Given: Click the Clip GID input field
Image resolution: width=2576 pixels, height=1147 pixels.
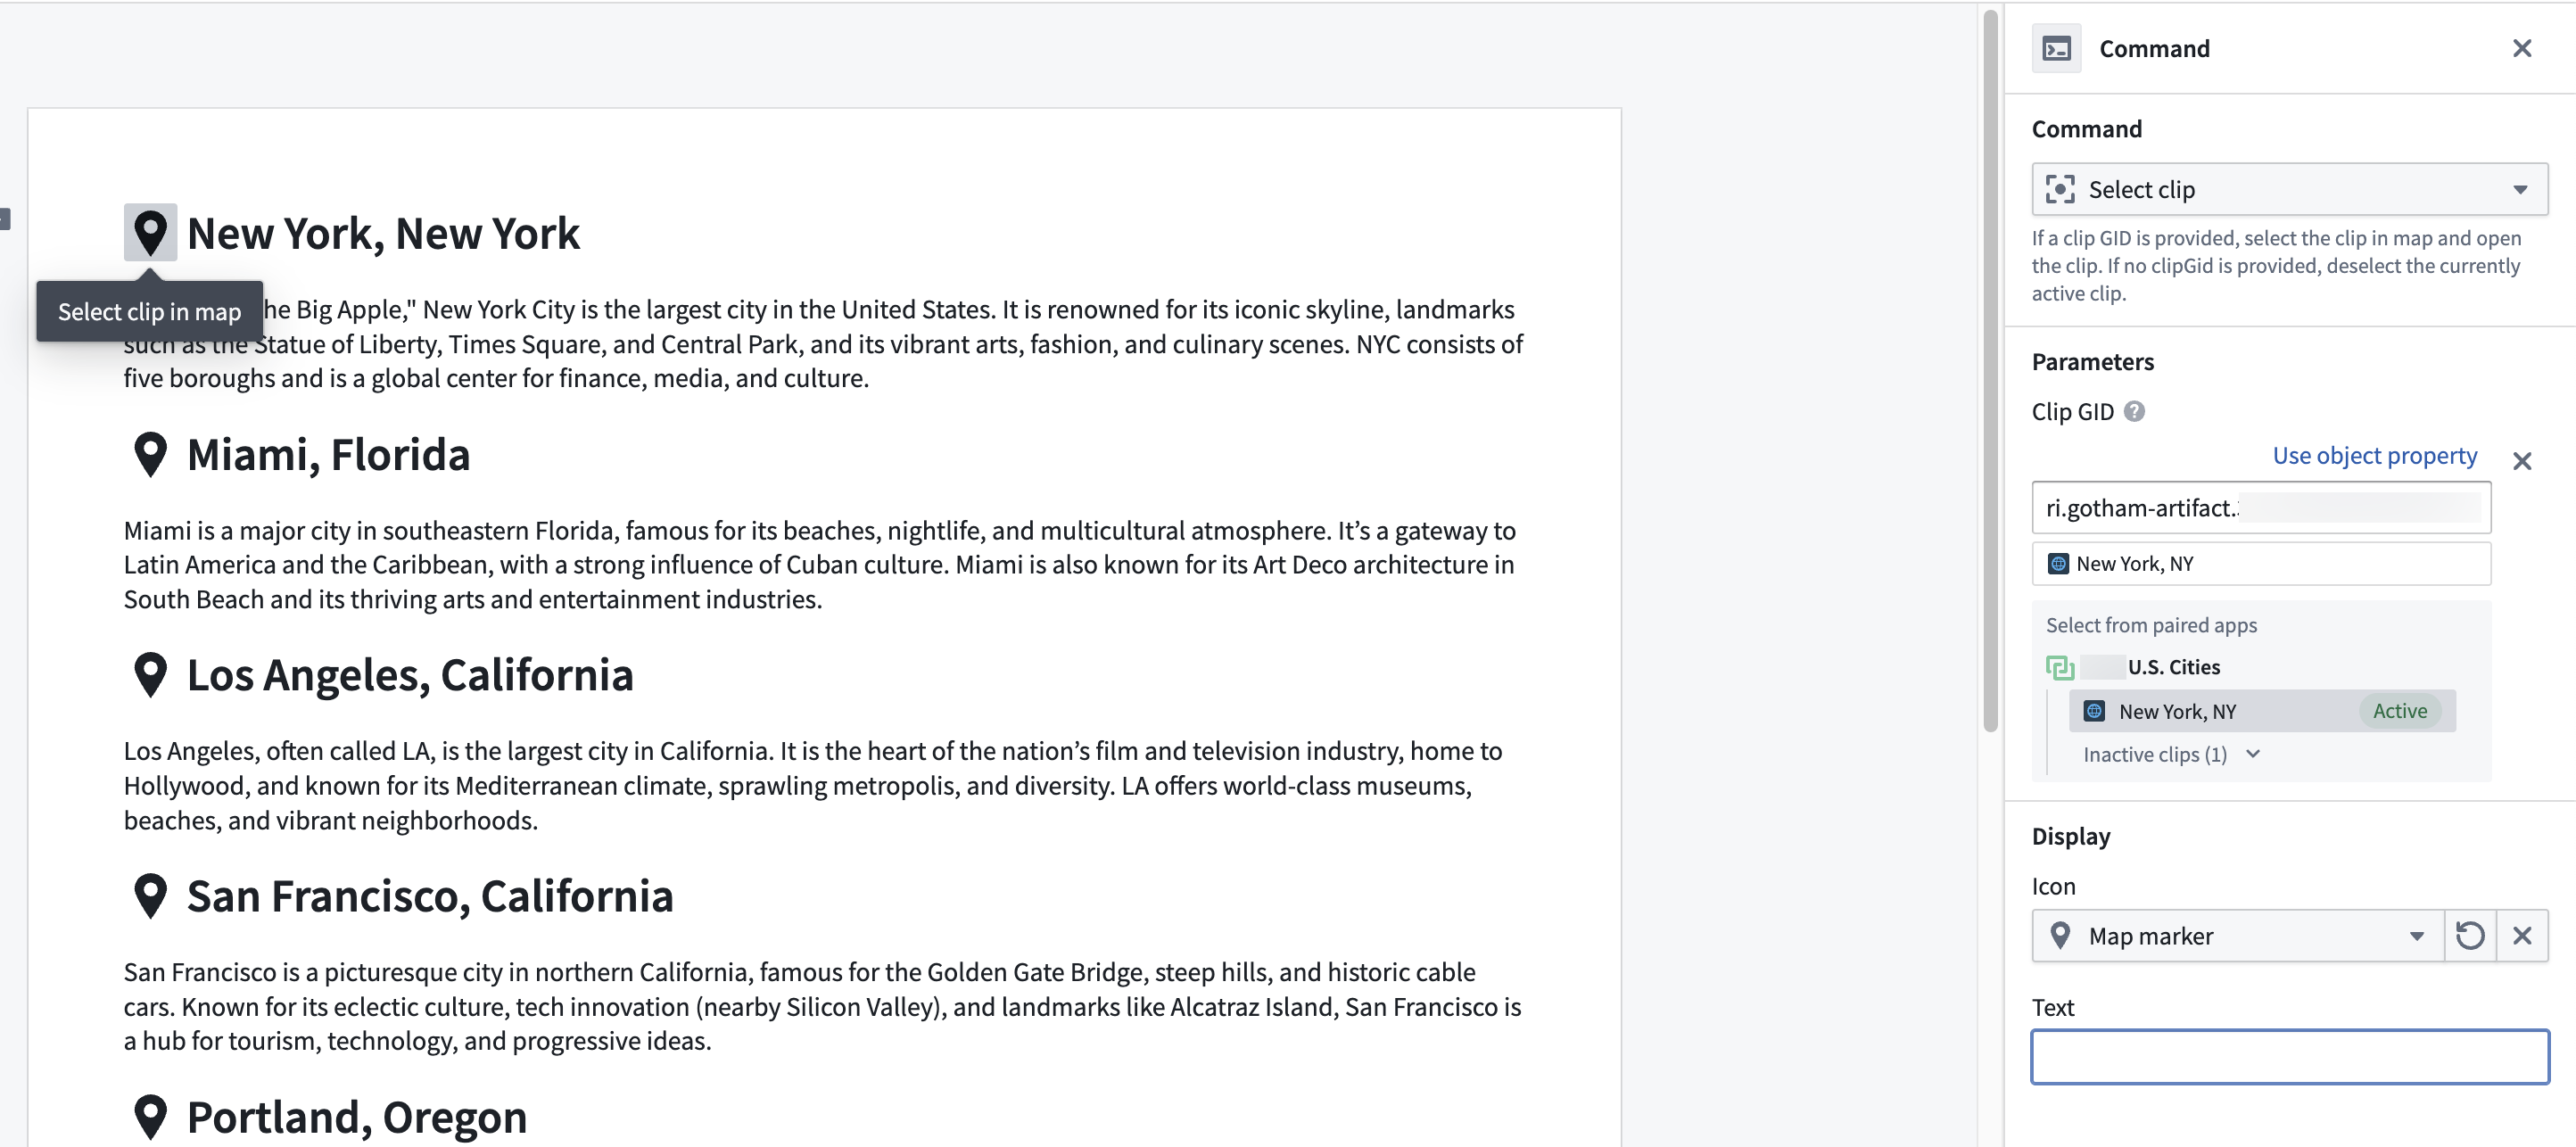Looking at the screenshot, I should (x=2260, y=508).
